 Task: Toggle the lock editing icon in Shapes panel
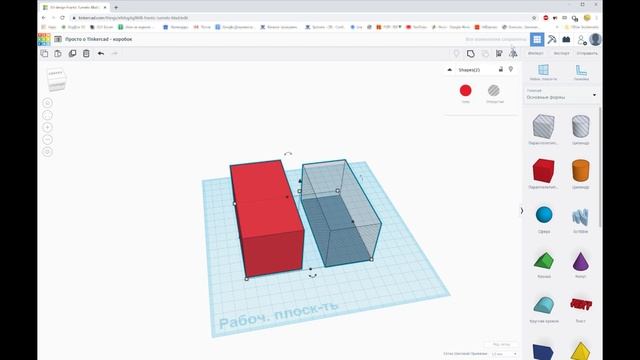click(x=501, y=69)
